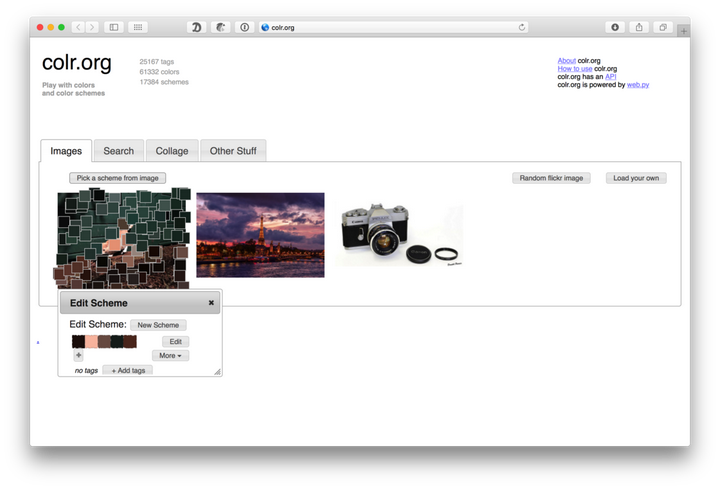720x489 pixels.
Task: Switch to the Images tab
Action: point(66,151)
